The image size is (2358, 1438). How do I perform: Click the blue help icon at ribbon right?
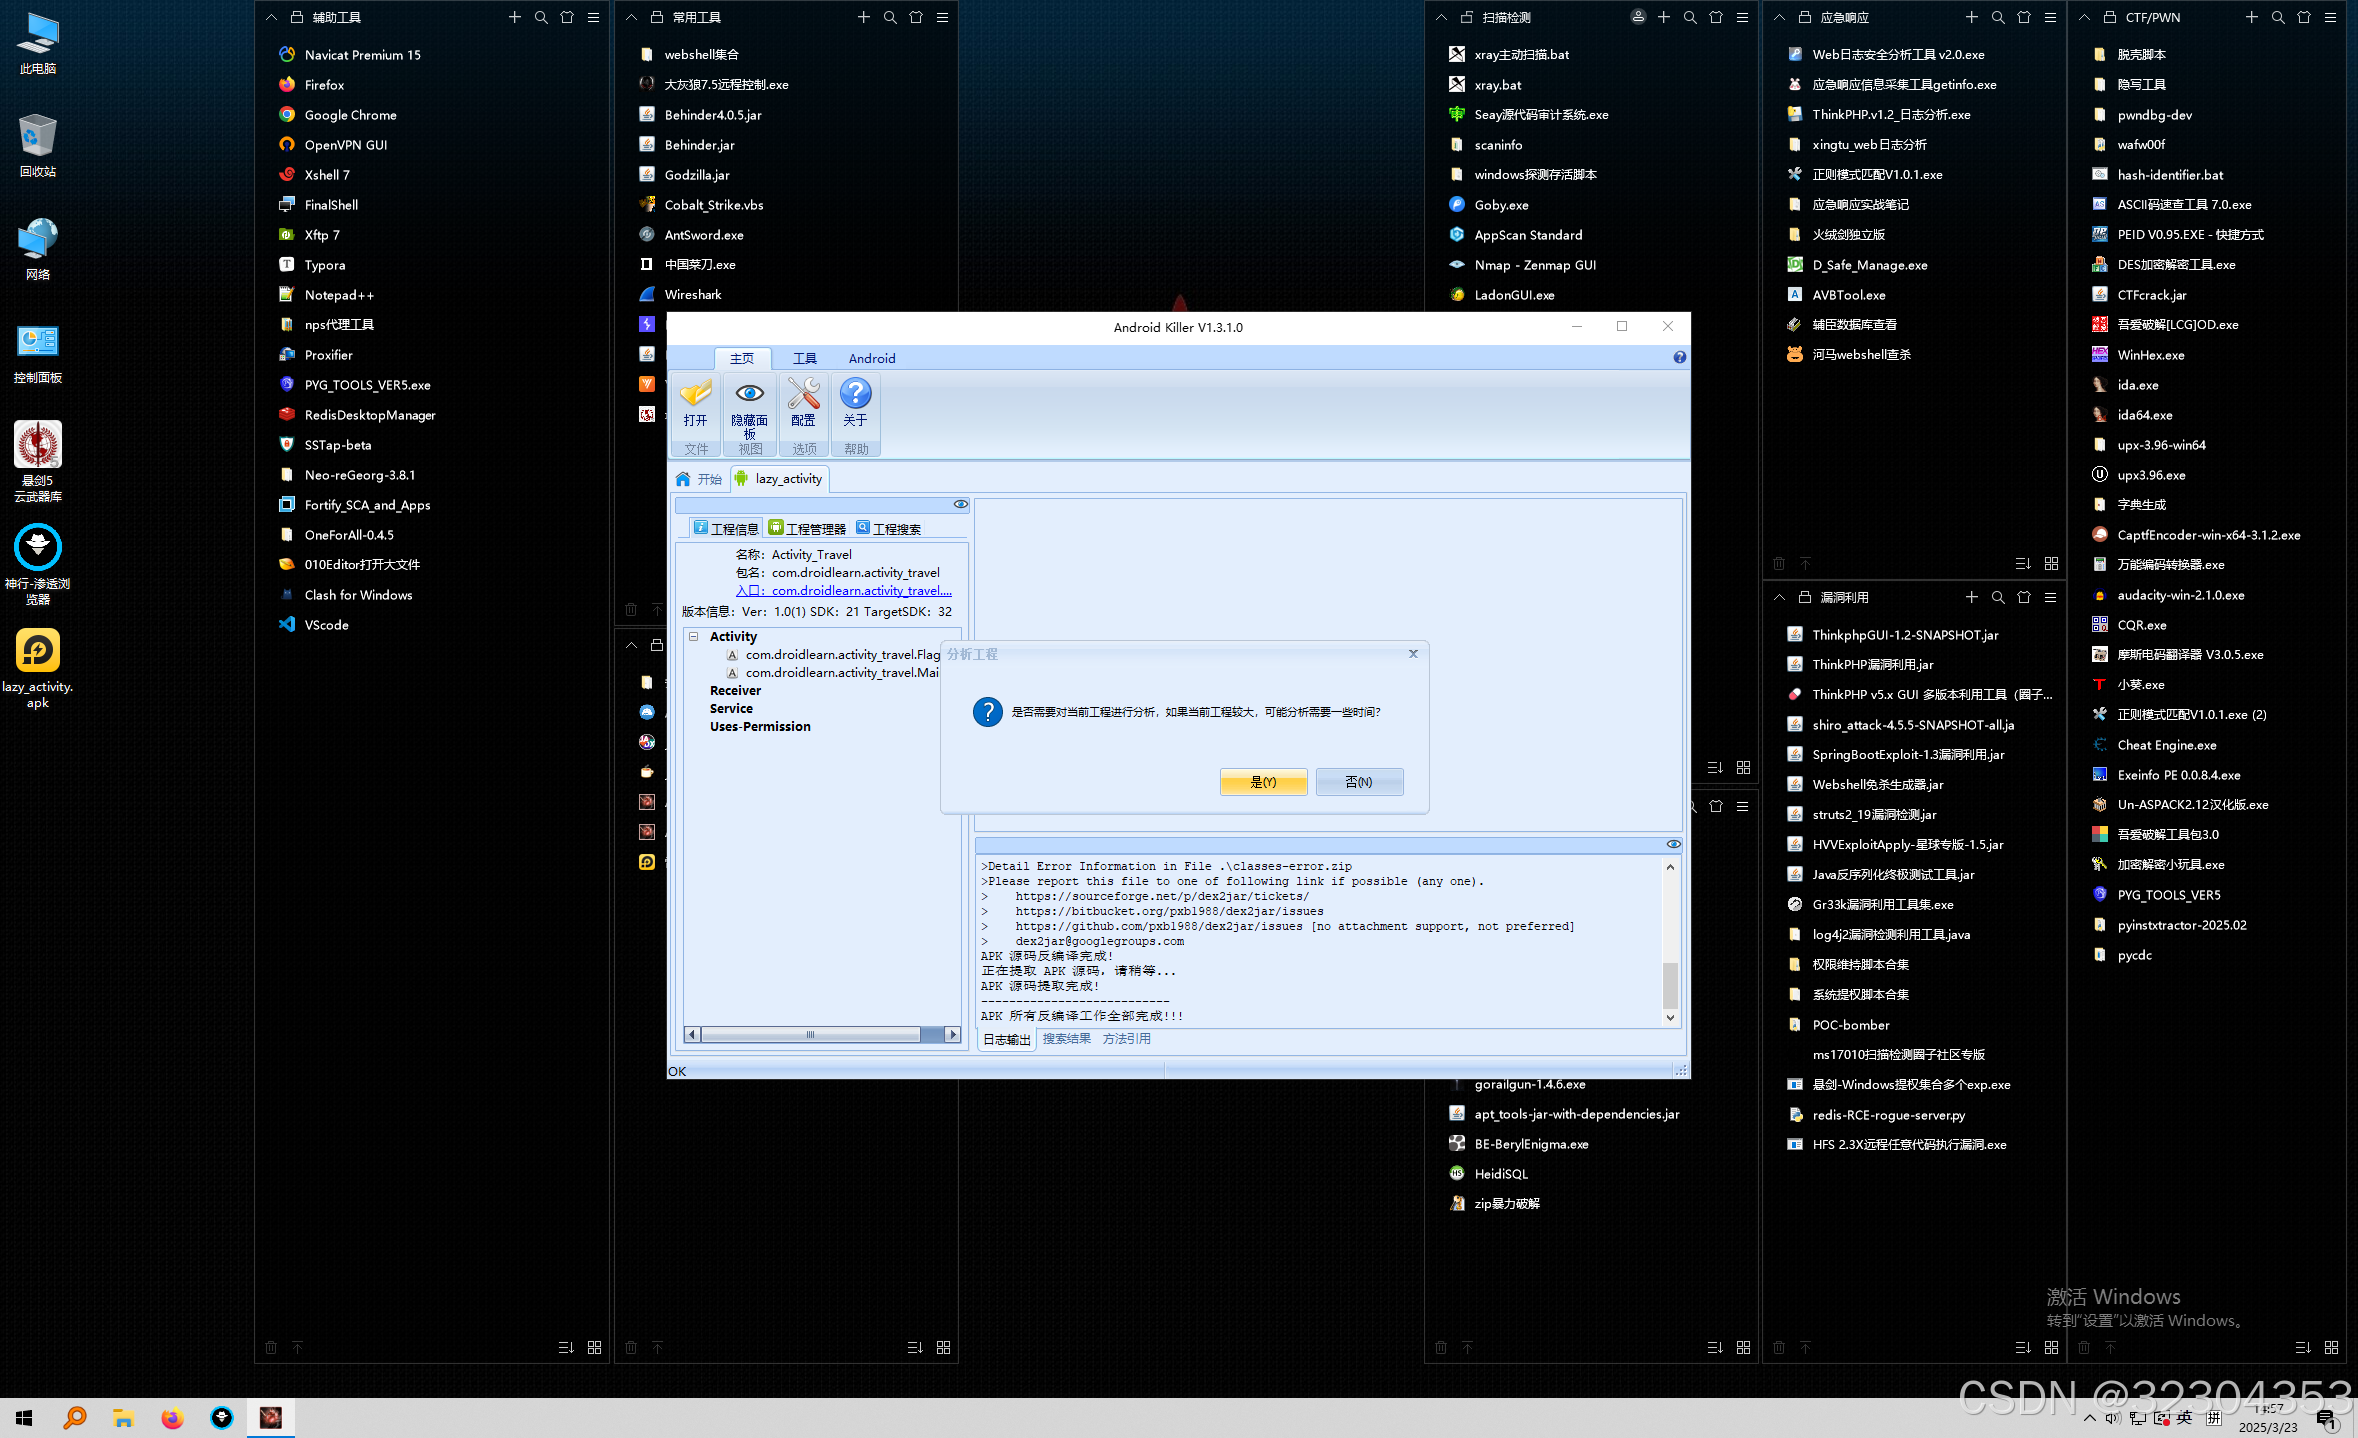pos(1679,358)
